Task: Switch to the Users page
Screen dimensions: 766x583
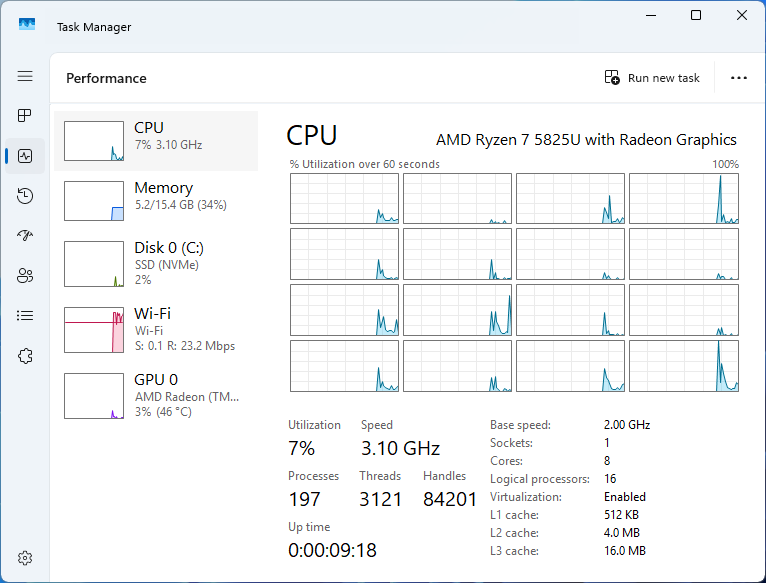Action: (25, 276)
